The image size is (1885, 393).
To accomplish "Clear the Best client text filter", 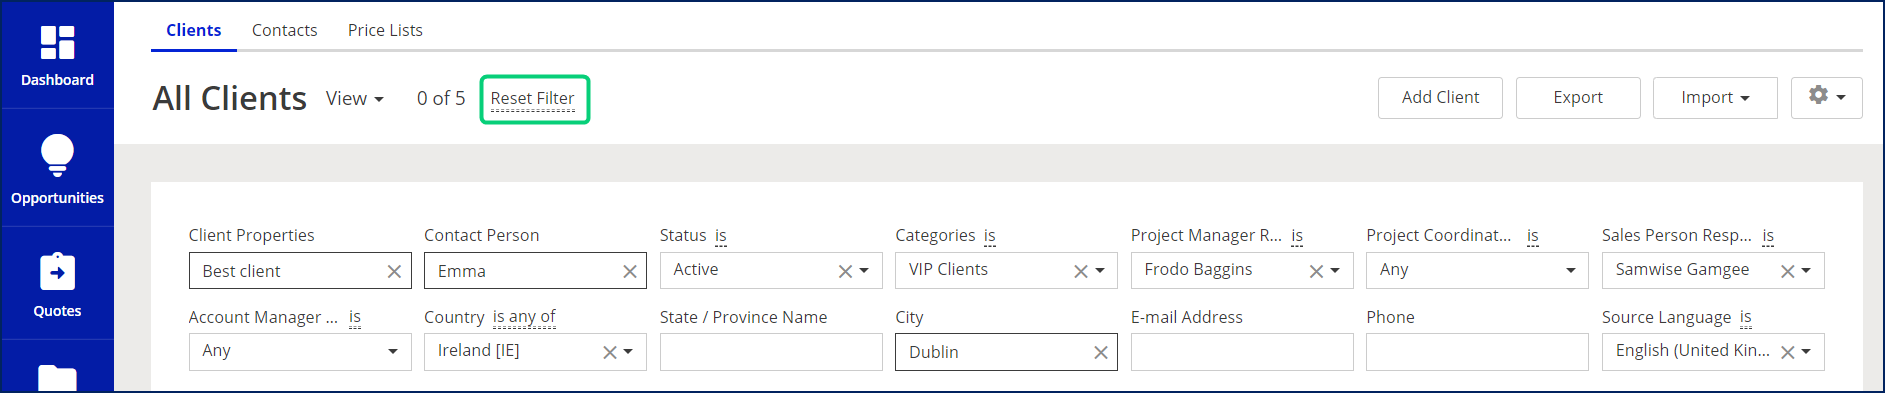I will pyautogui.click(x=394, y=271).
